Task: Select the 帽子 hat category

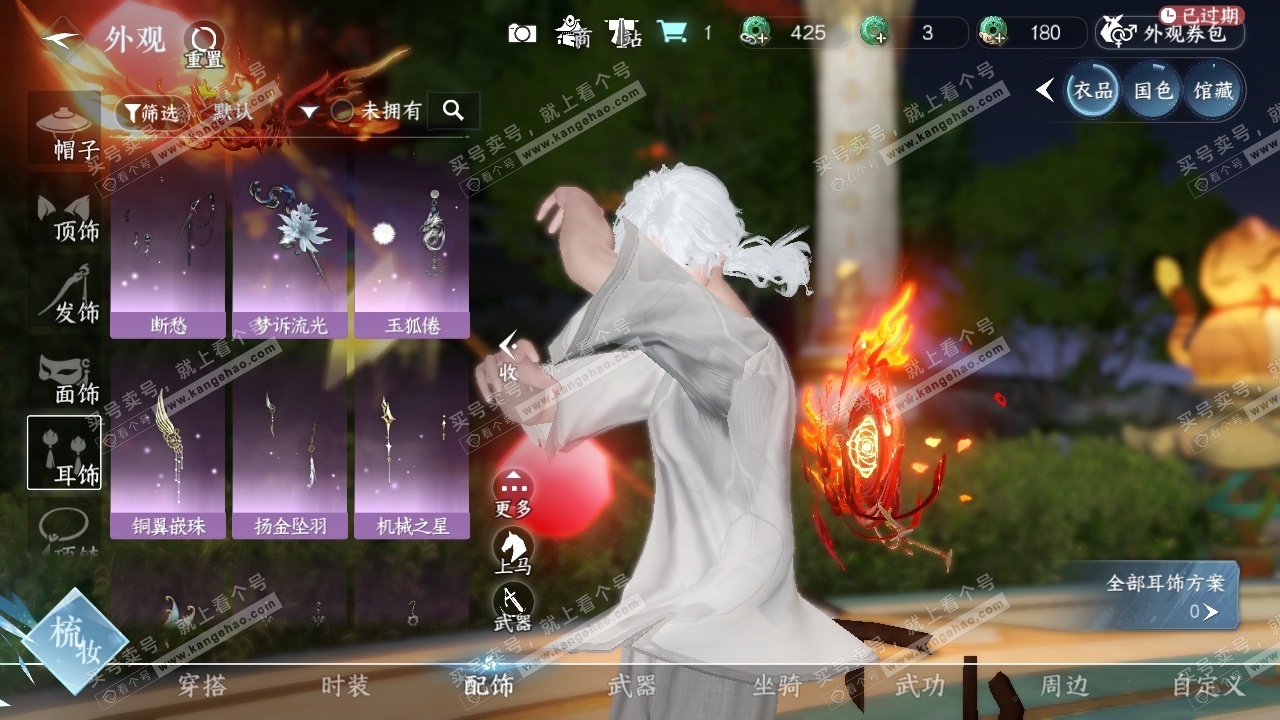Action: pos(64,130)
